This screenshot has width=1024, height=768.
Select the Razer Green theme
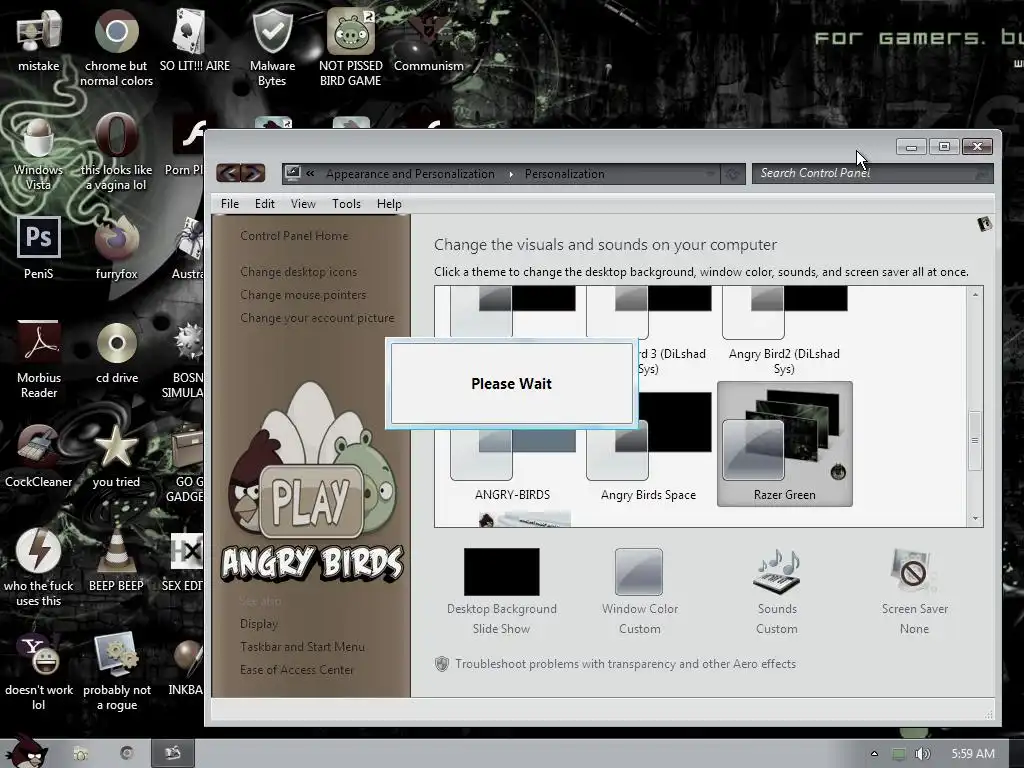tap(784, 444)
